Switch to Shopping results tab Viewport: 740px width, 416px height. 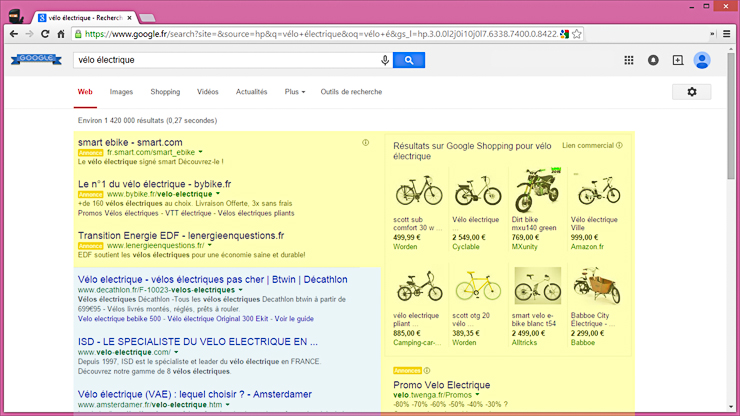(x=165, y=92)
